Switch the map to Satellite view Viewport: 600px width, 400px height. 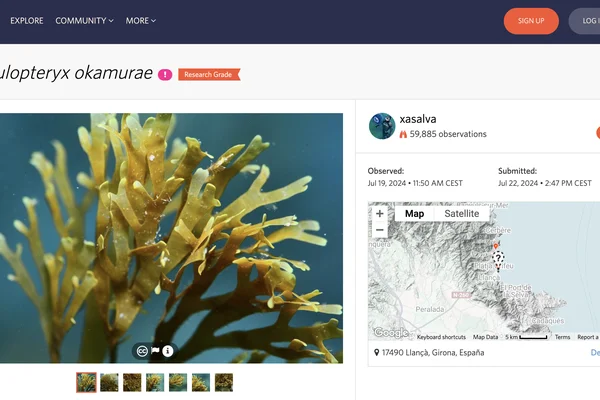pyautogui.click(x=461, y=214)
